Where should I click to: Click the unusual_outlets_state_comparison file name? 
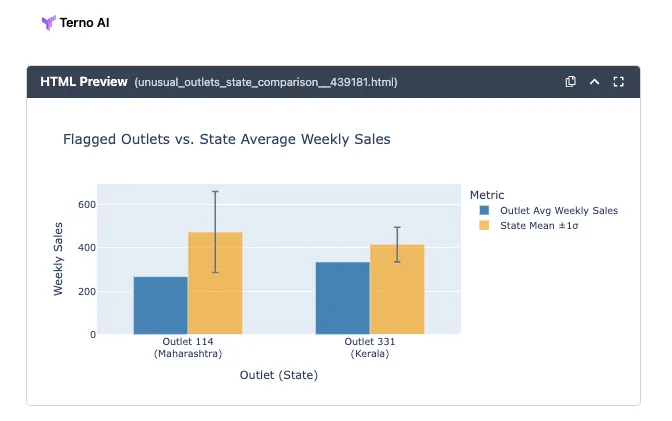click(266, 82)
